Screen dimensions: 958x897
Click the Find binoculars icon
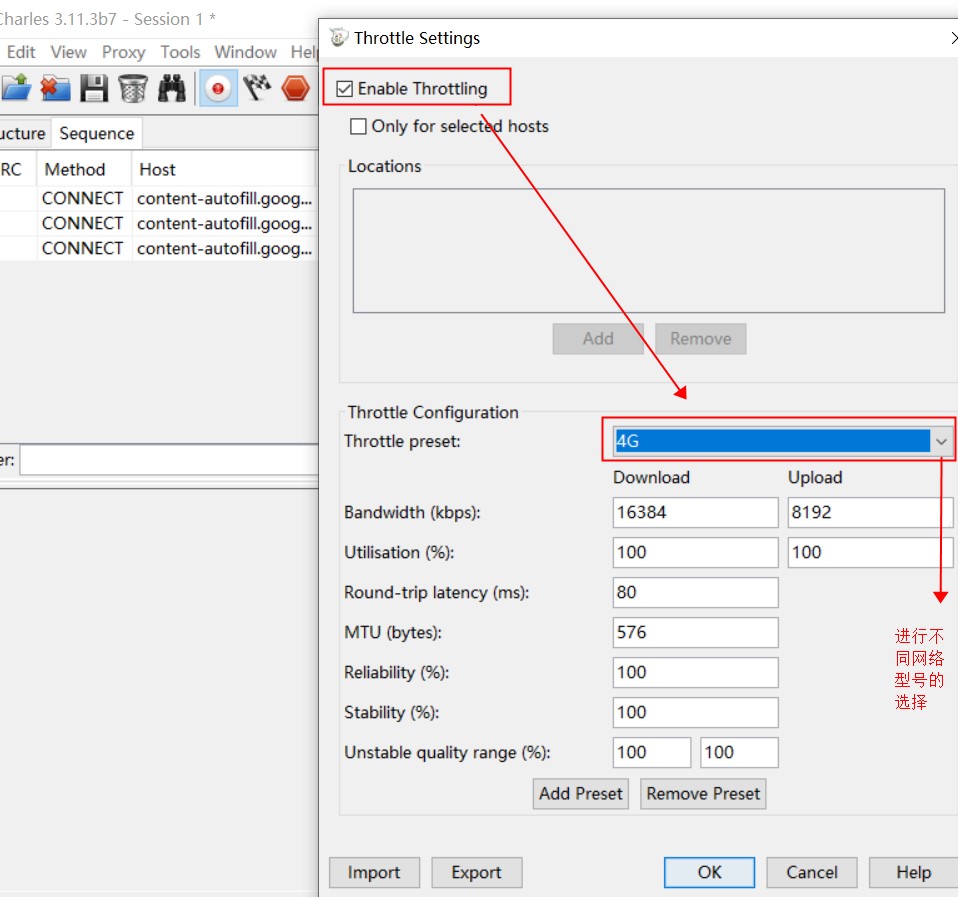[x=172, y=88]
